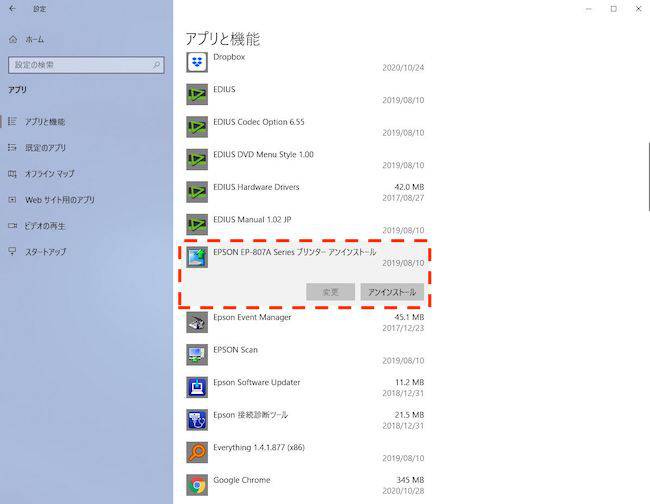Click the EDIUS Codec Option 6.55 icon
Image resolution: width=650 pixels, height=504 pixels.
(x=197, y=127)
